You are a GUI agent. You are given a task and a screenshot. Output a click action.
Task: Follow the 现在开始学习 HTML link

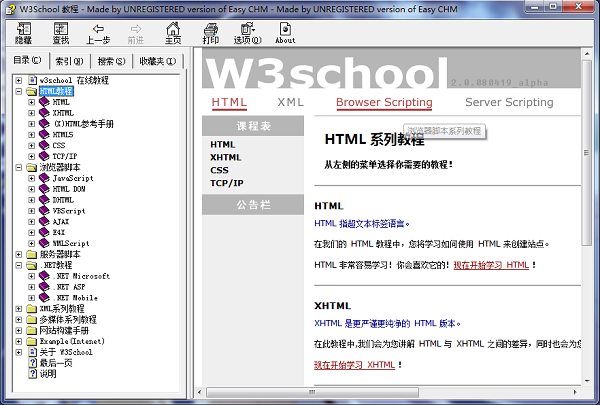[x=491, y=265]
